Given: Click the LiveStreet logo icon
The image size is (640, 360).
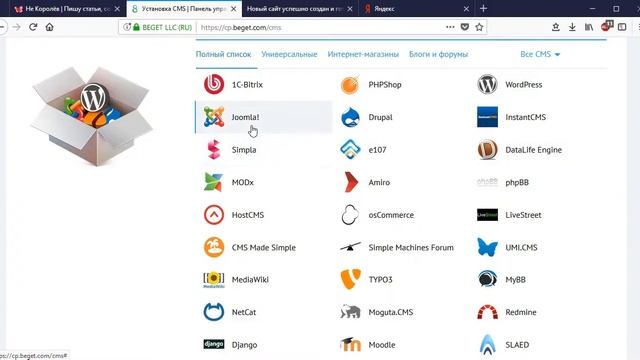Looking at the screenshot, I should tap(487, 215).
